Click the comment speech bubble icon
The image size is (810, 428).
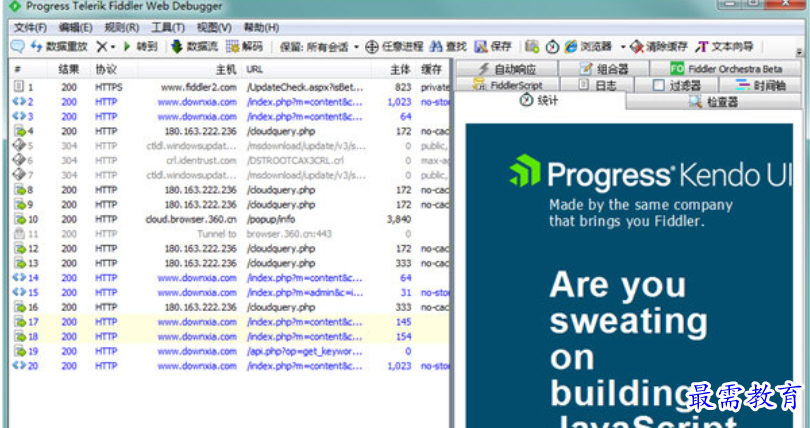coord(18,46)
